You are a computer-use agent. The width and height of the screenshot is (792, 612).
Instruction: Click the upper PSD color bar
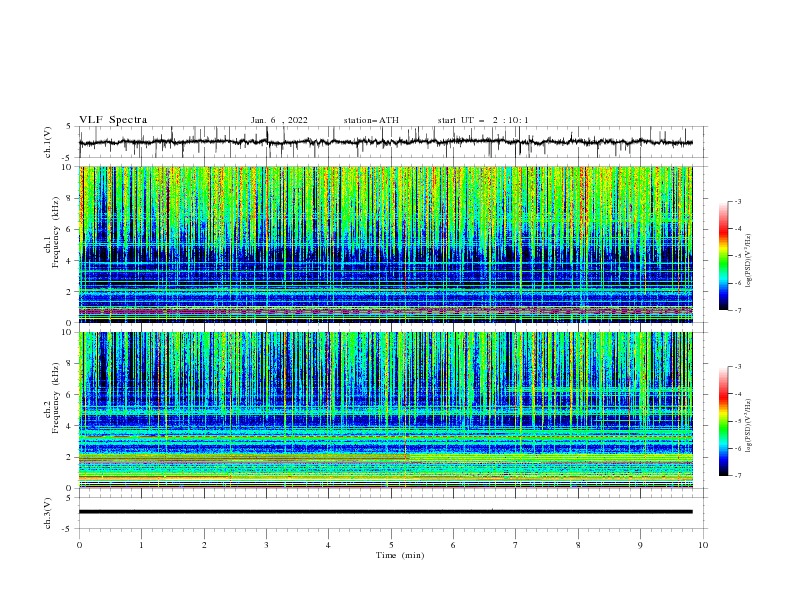point(724,256)
